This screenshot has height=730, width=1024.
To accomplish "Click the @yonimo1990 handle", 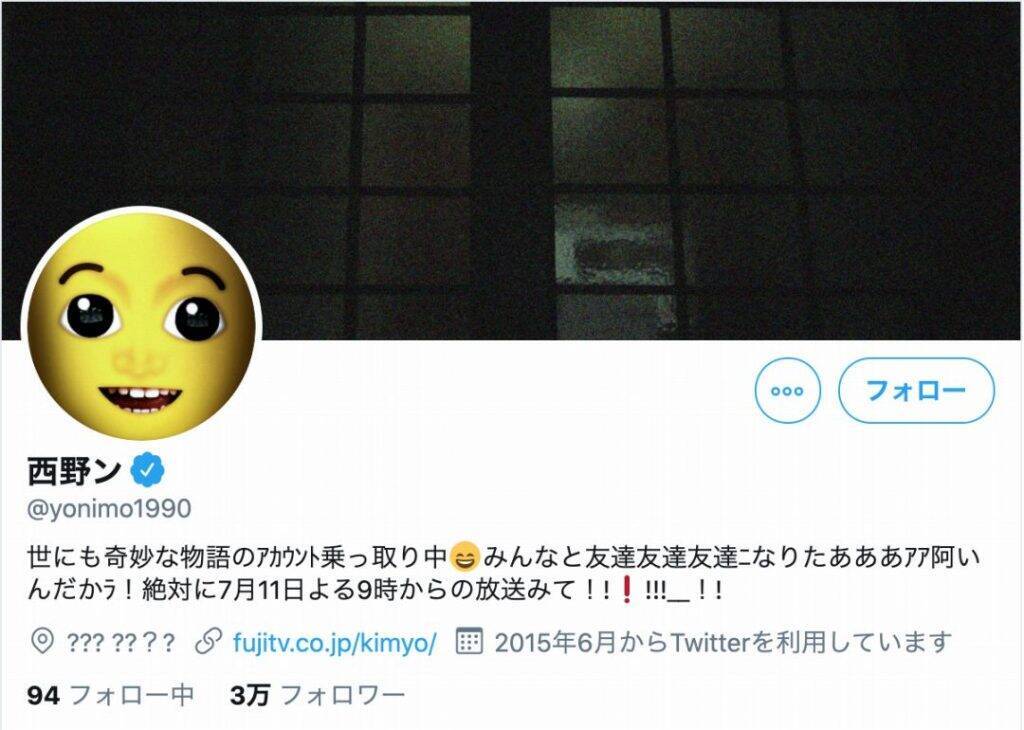I will point(108,508).
